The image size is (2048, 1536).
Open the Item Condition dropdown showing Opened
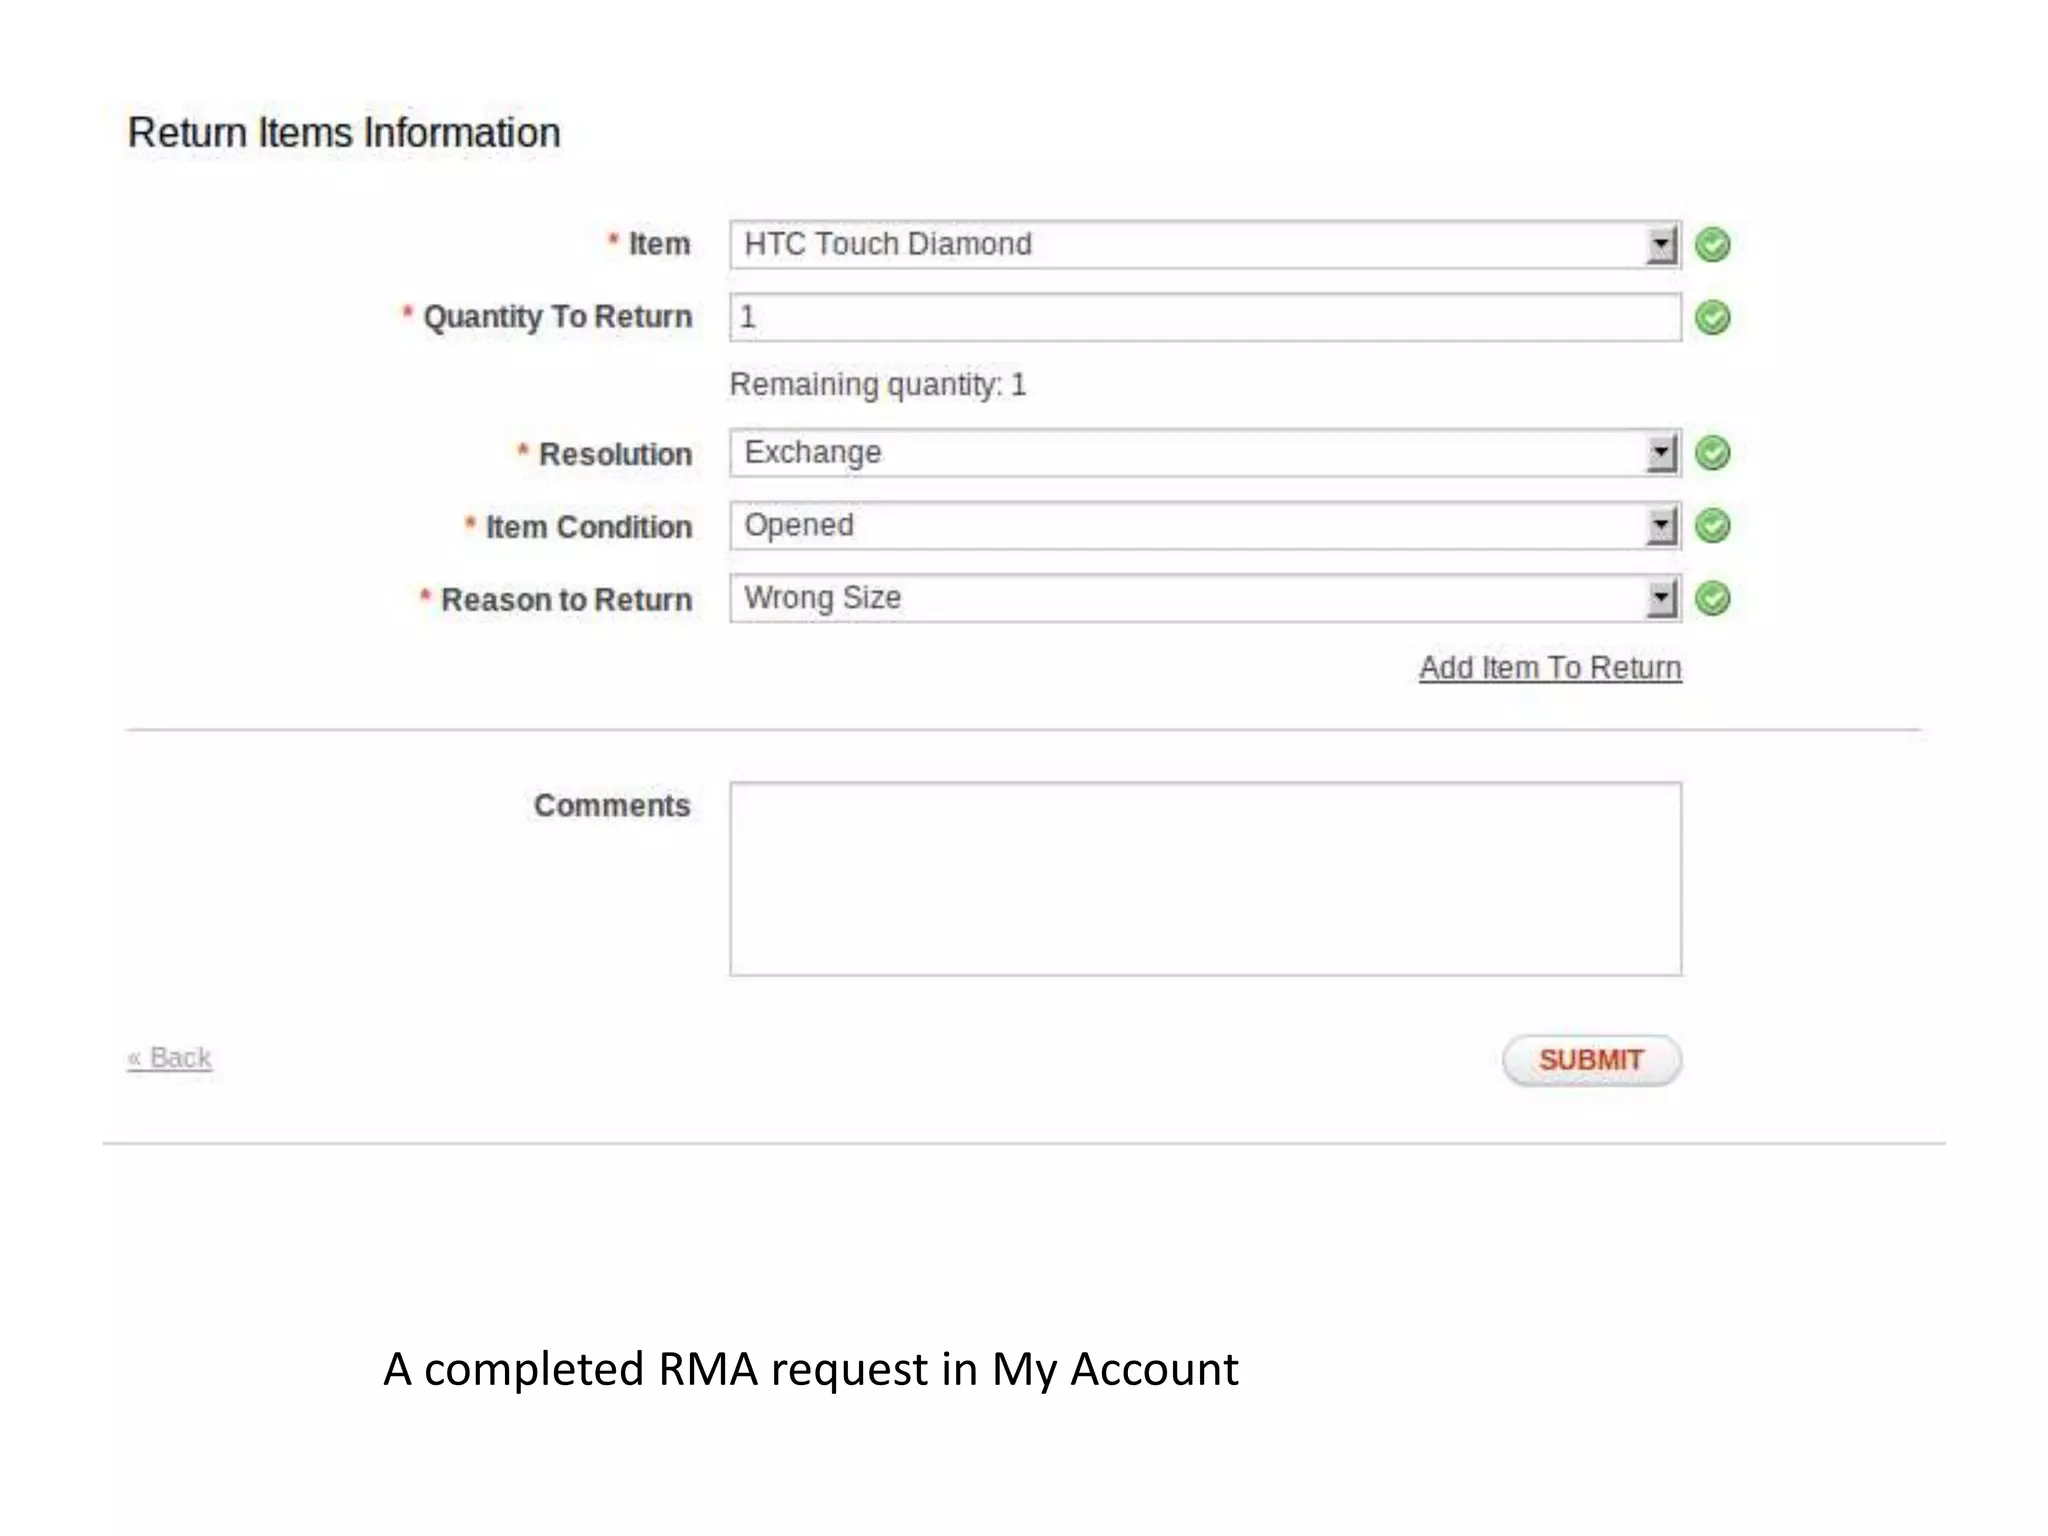[1205, 526]
